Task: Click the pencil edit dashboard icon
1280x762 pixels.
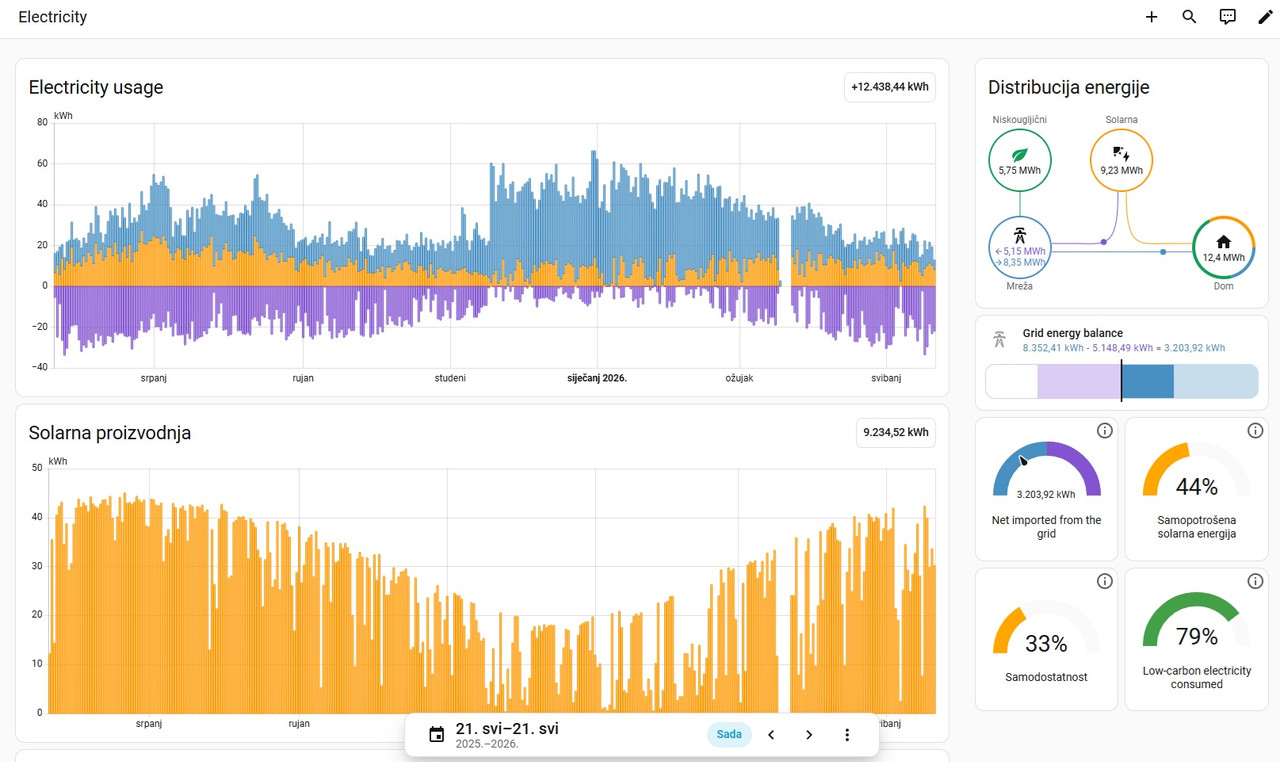Action: click(x=1265, y=17)
